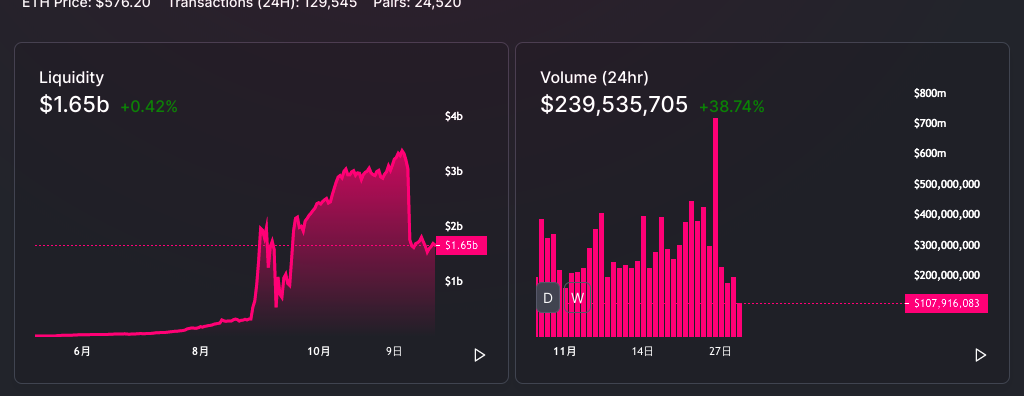This screenshot has width=1024, height=396.
Task: Click the $2b axis label
Action: pyautogui.click(x=454, y=227)
